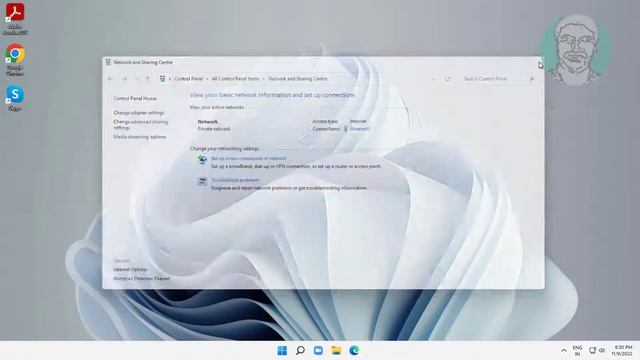Go forward in Control Panel window
The image size is (640, 360).
click(x=124, y=79)
